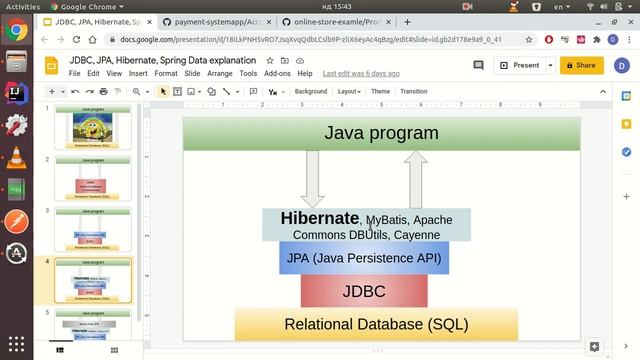Select slide 1 thumbnail with SpongeBob image
This screenshot has width=640, height=360.
click(x=93, y=127)
